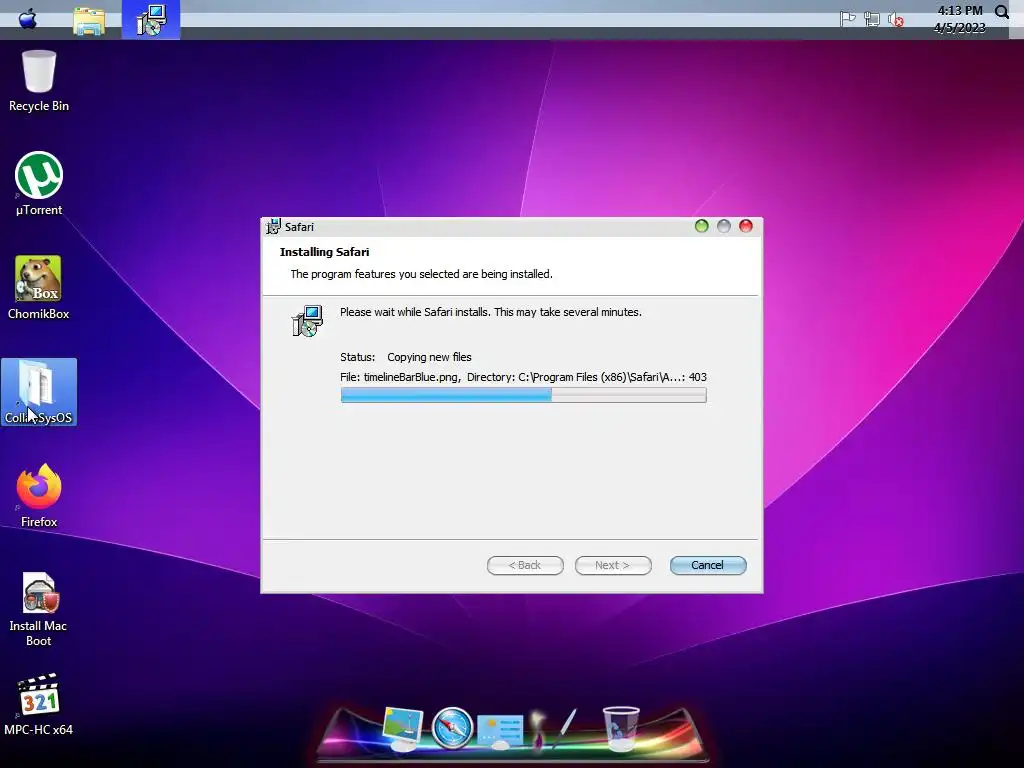Show the clock and date panel
This screenshot has height=768, width=1024.
coord(959,19)
